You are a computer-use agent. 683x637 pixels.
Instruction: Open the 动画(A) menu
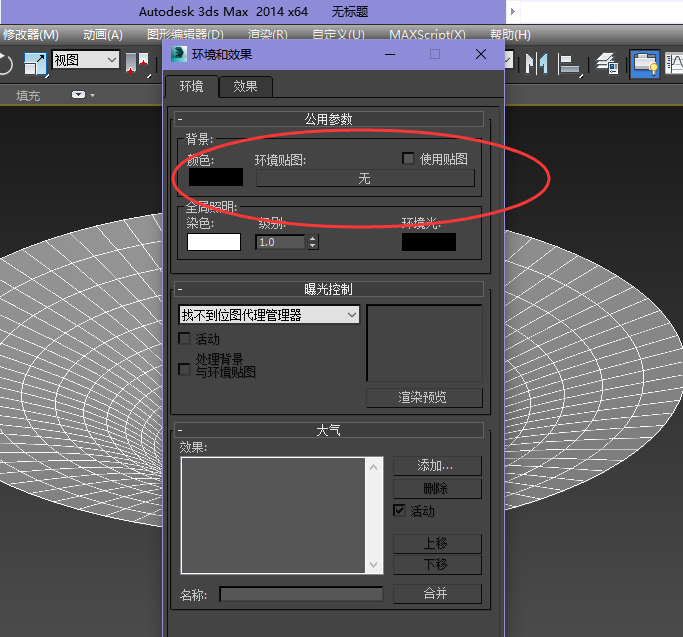(x=103, y=34)
